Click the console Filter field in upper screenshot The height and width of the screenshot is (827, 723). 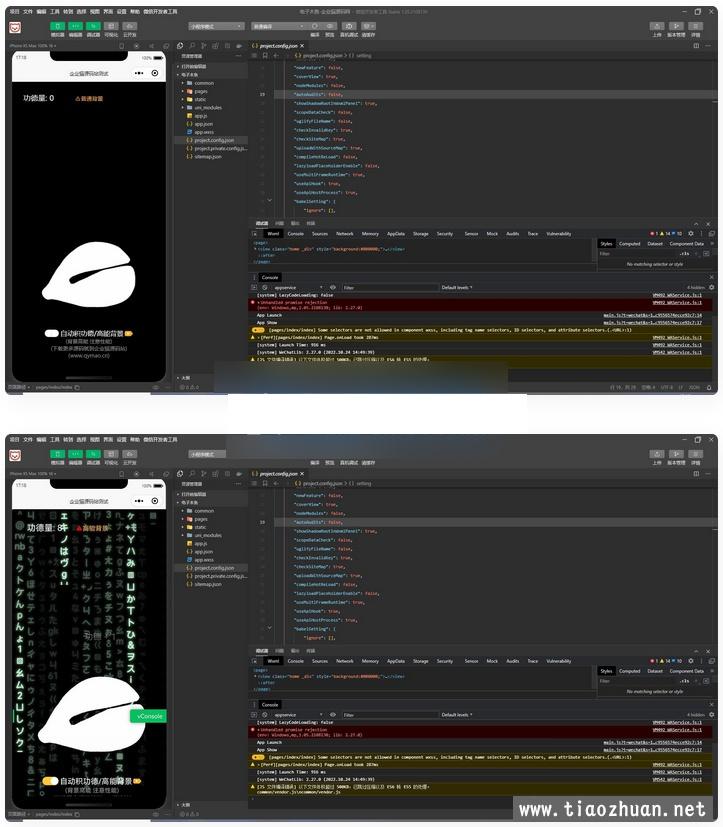click(x=390, y=287)
